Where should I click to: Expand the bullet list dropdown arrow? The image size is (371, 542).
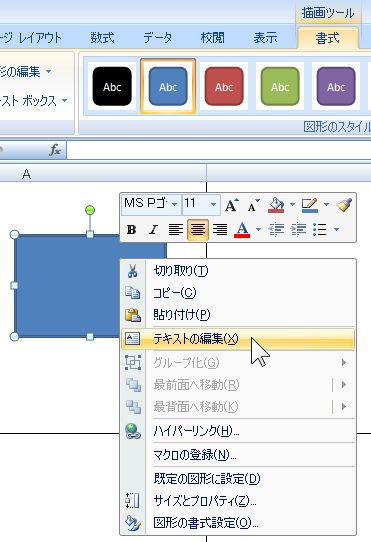pyautogui.click(x=336, y=229)
